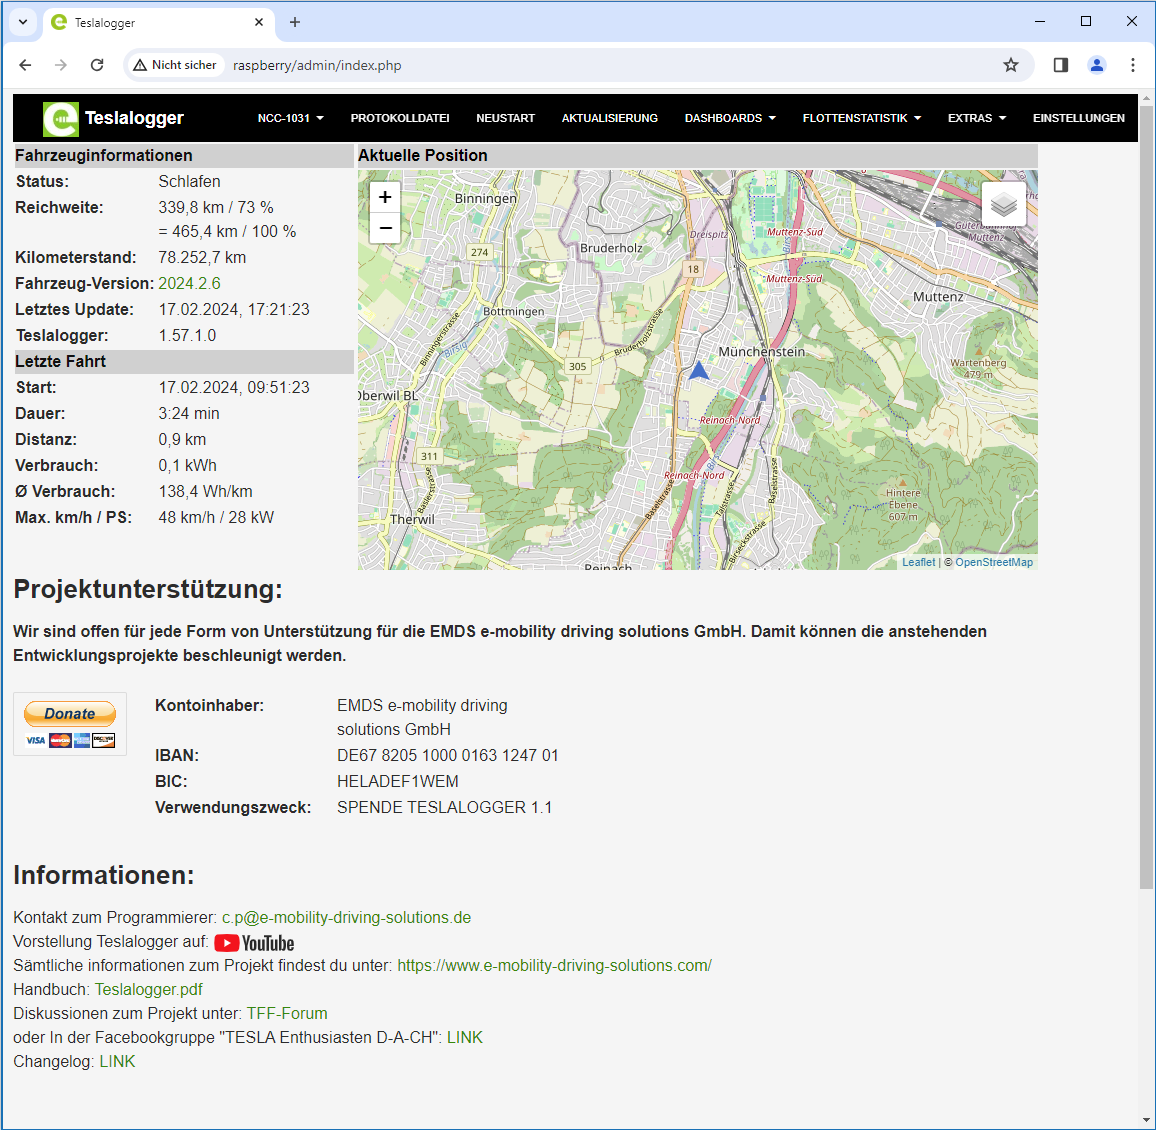Expand the Dashboards dropdown menu
Screen dimensions: 1156x1130
point(729,118)
